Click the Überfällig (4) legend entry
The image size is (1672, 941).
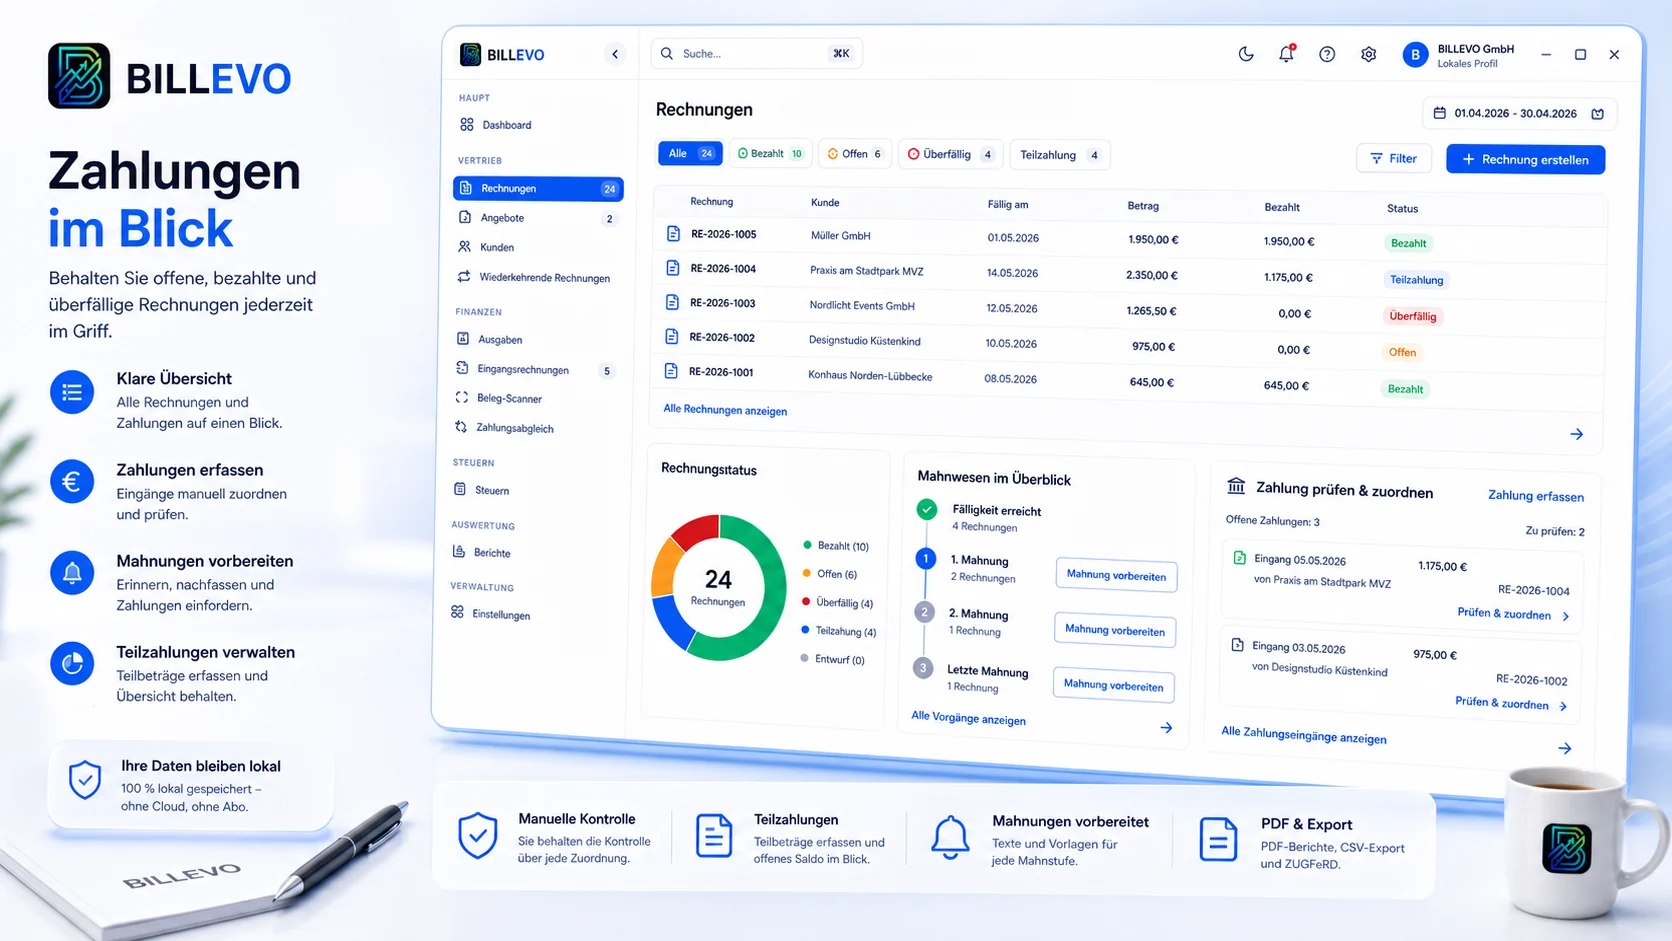point(837,603)
